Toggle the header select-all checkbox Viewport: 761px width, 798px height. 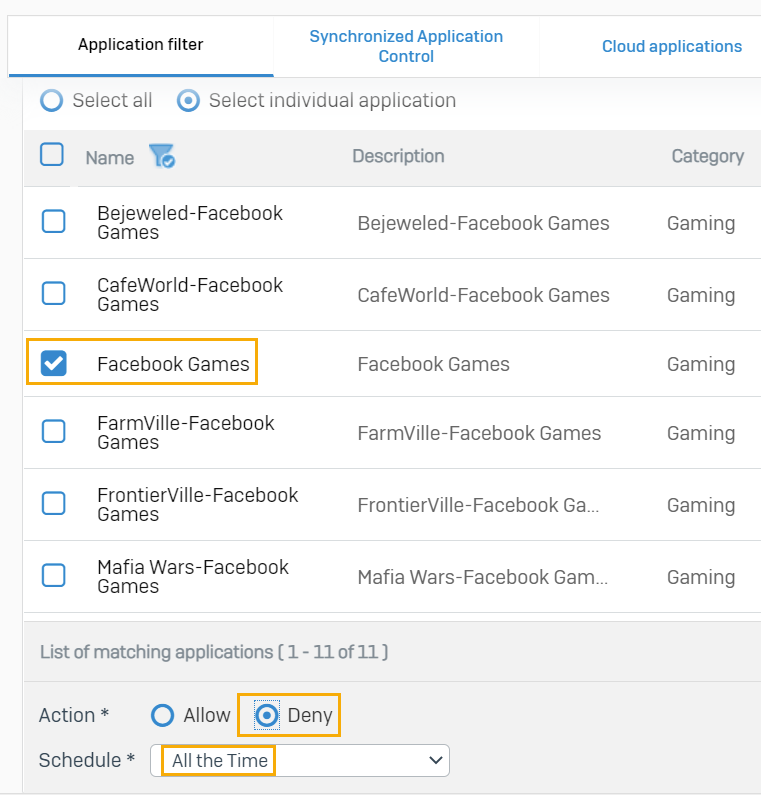(x=52, y=155)
